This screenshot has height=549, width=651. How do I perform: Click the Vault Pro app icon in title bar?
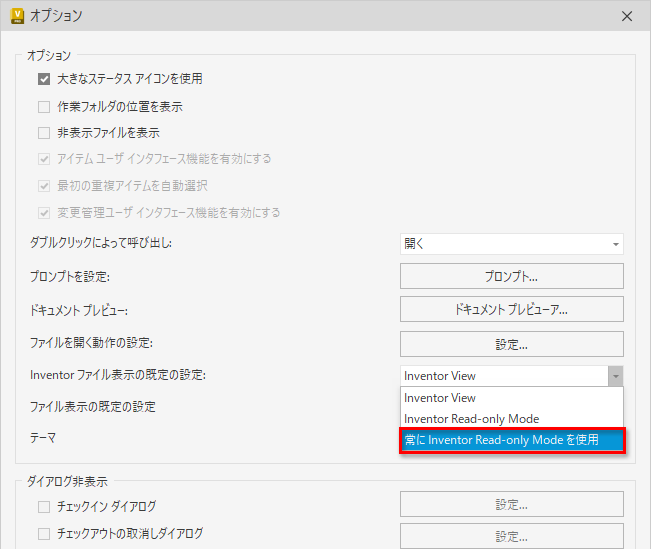tap(17, 16)
